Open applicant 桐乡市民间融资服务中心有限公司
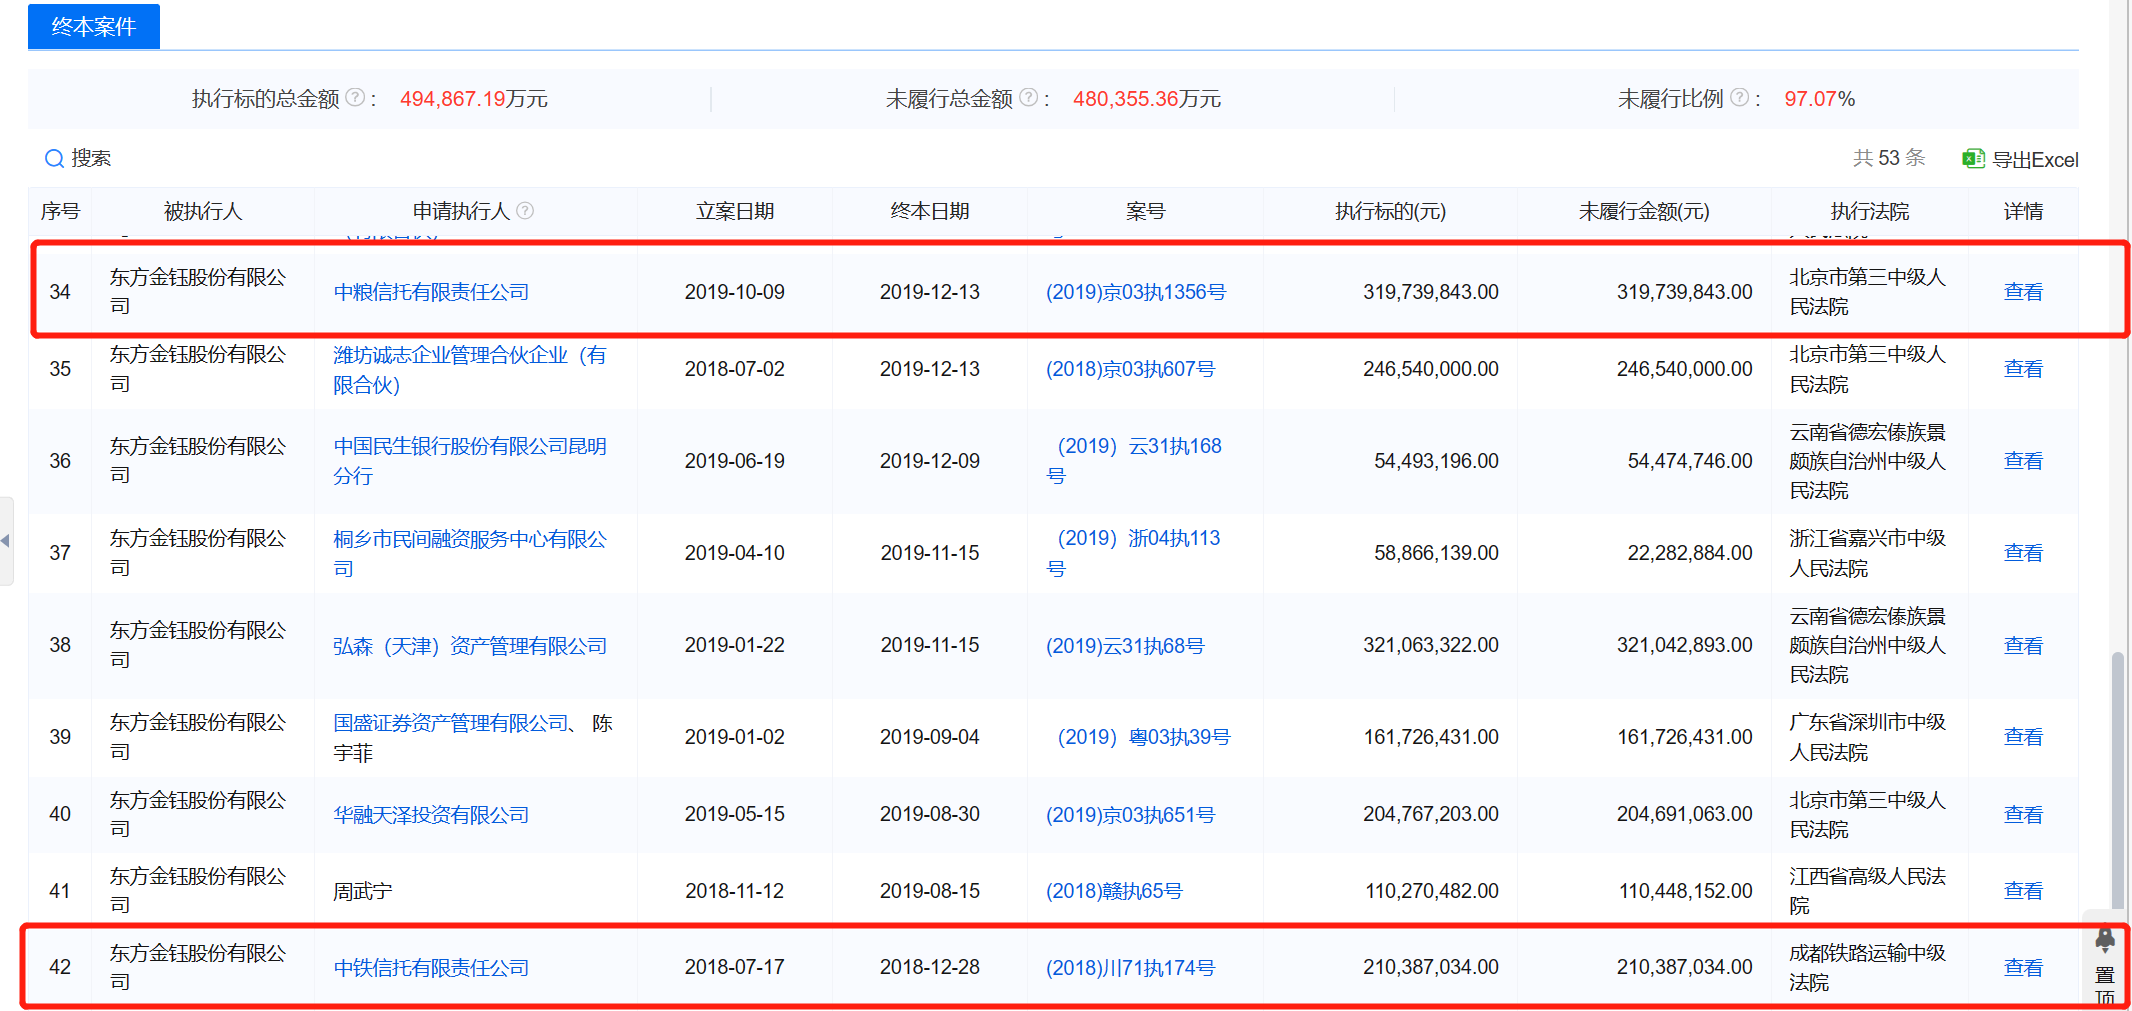This screenshot has width=2132, height=1011. point(470,553)
